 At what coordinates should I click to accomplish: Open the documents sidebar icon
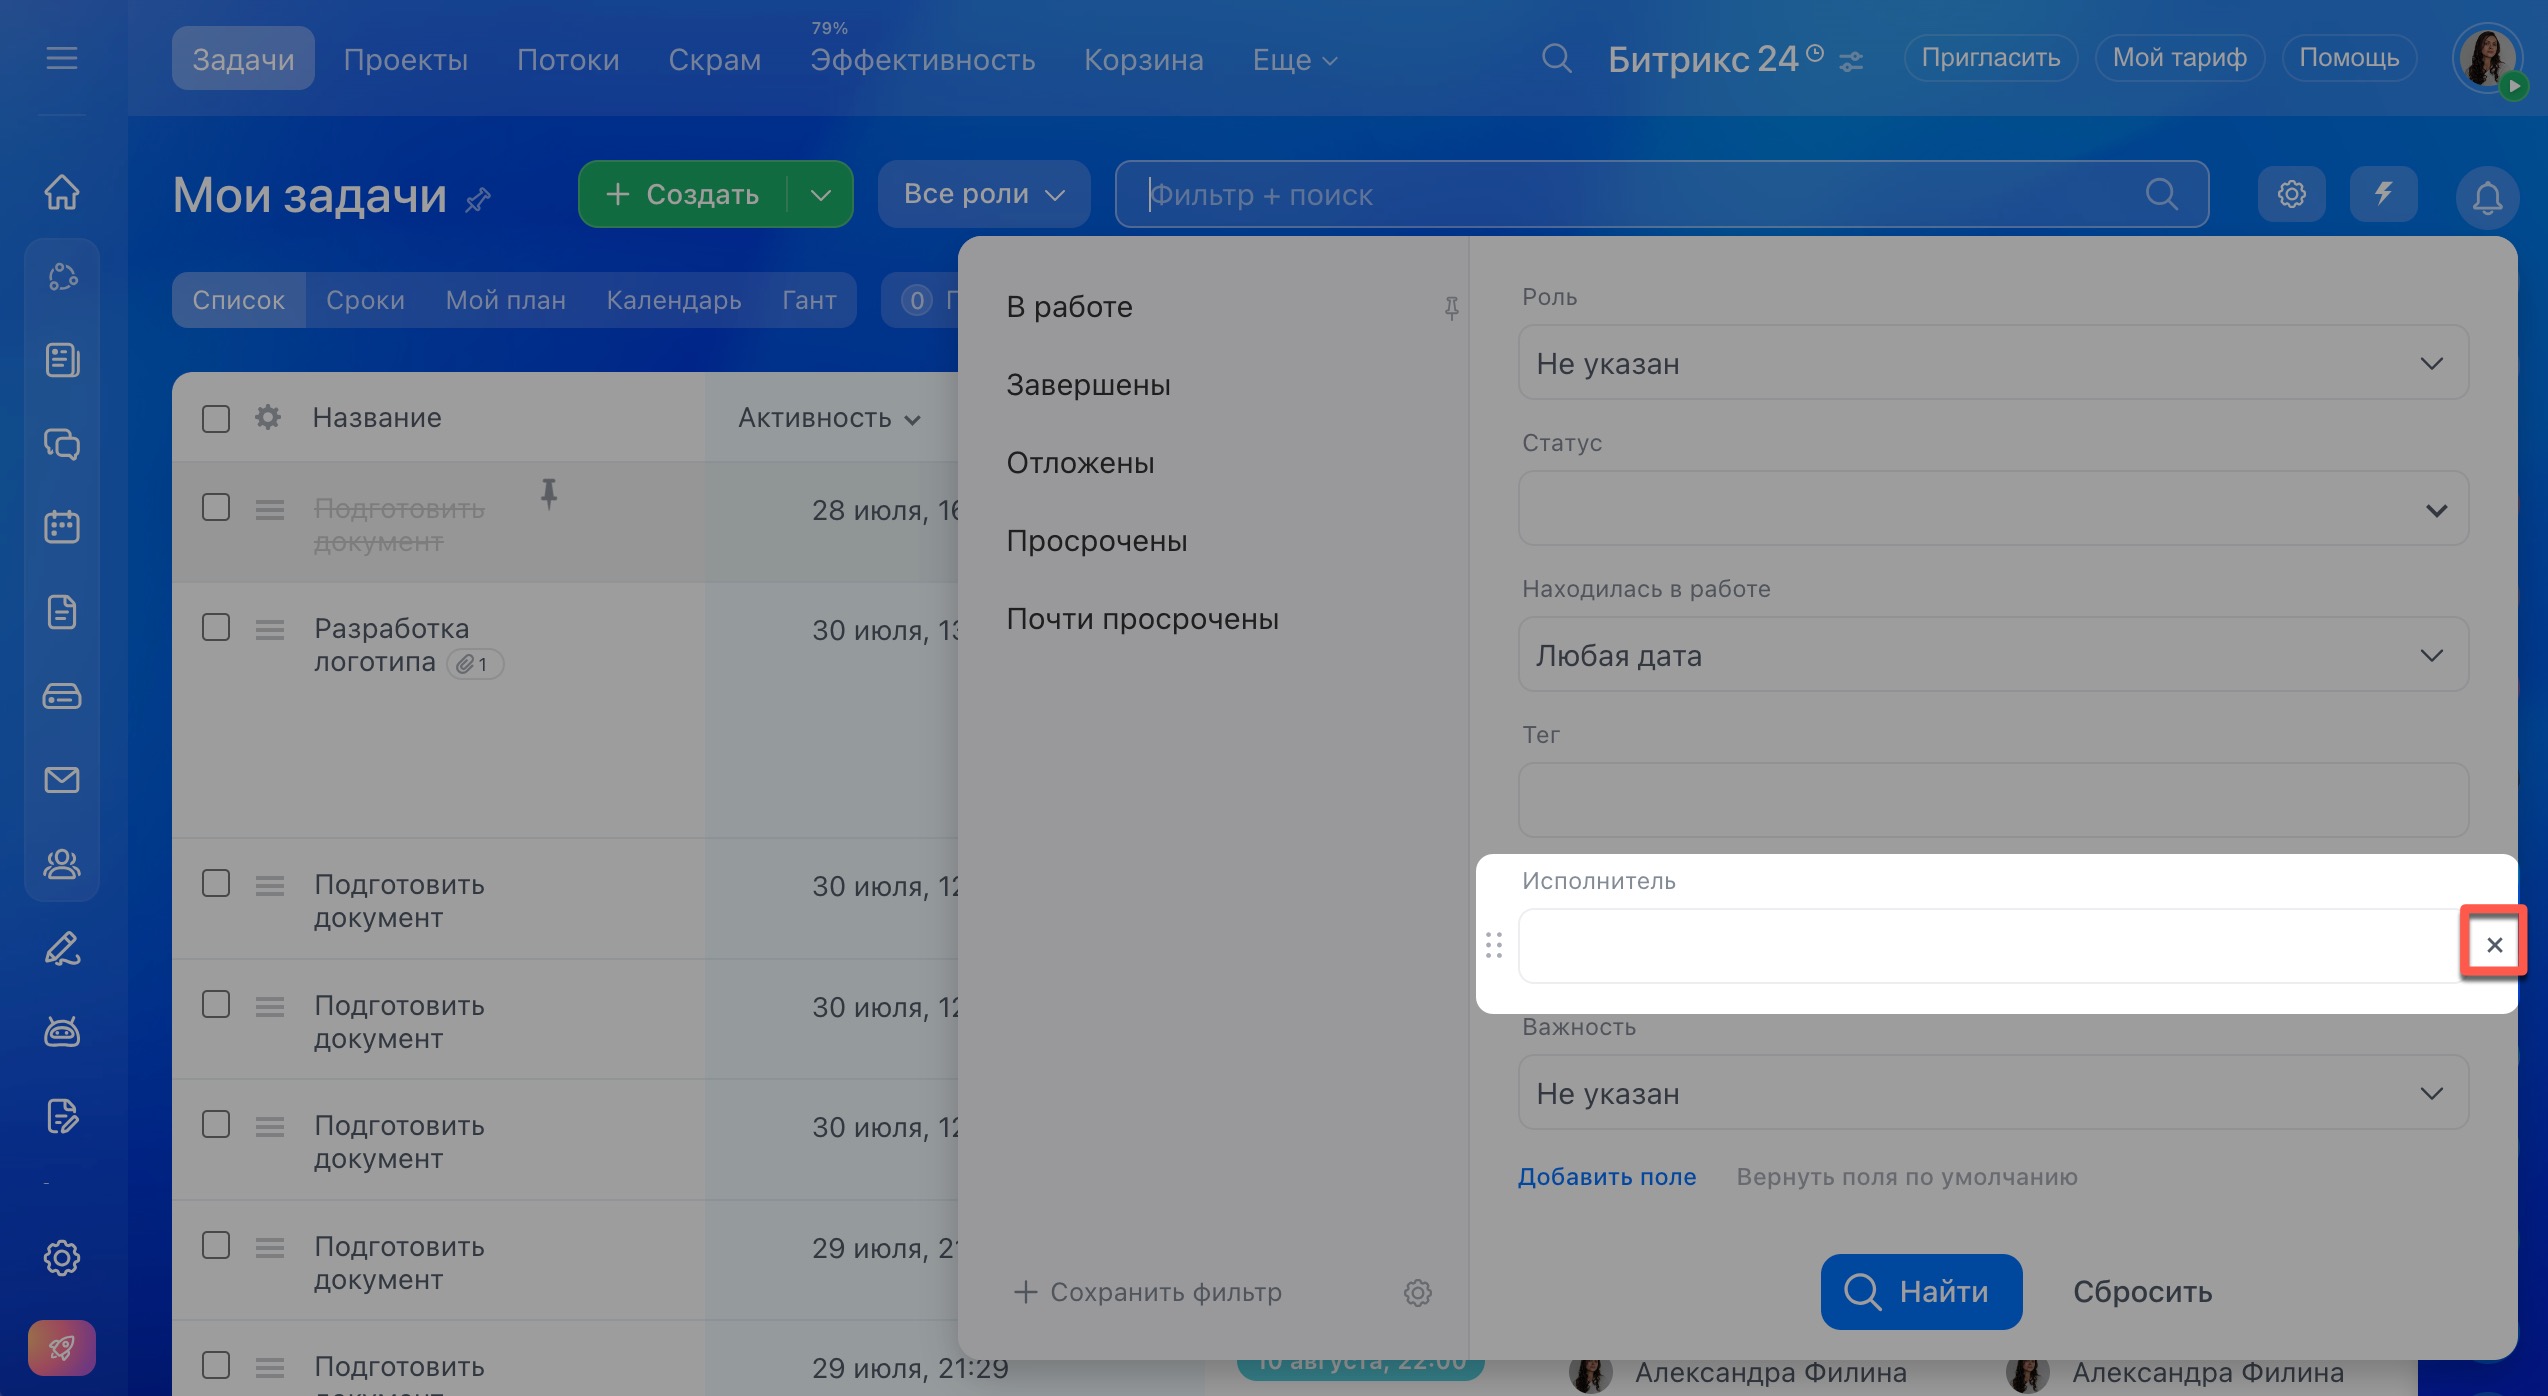(62, 612)
